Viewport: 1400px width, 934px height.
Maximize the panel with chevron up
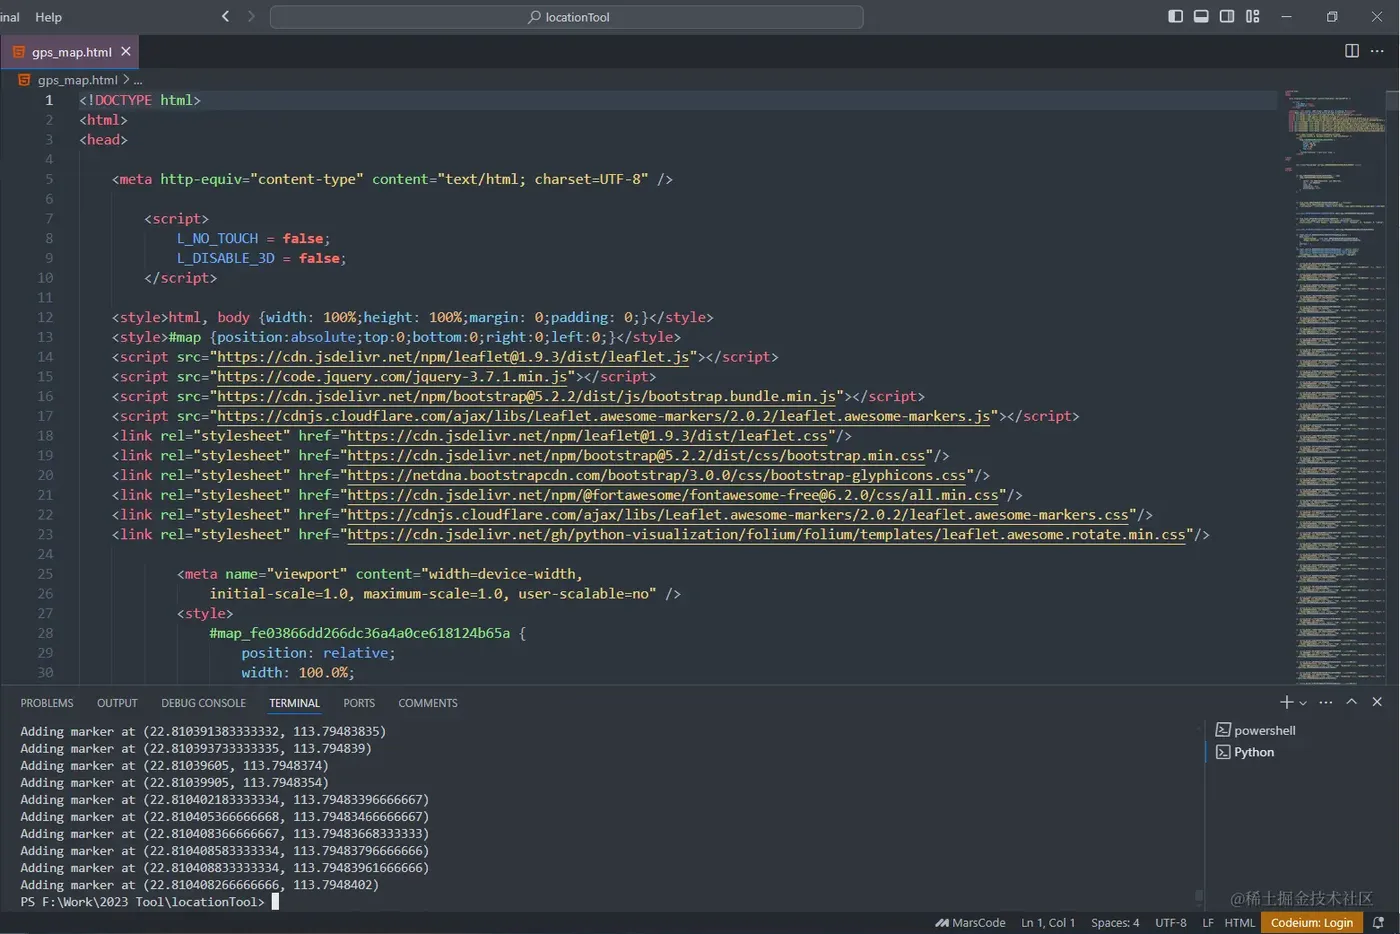pos(1351,702)
